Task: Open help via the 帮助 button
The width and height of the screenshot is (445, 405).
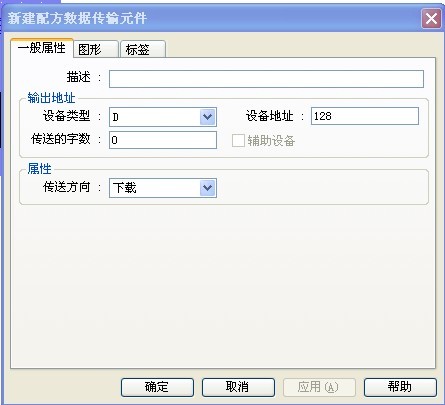Action: [x=400, y=387]
